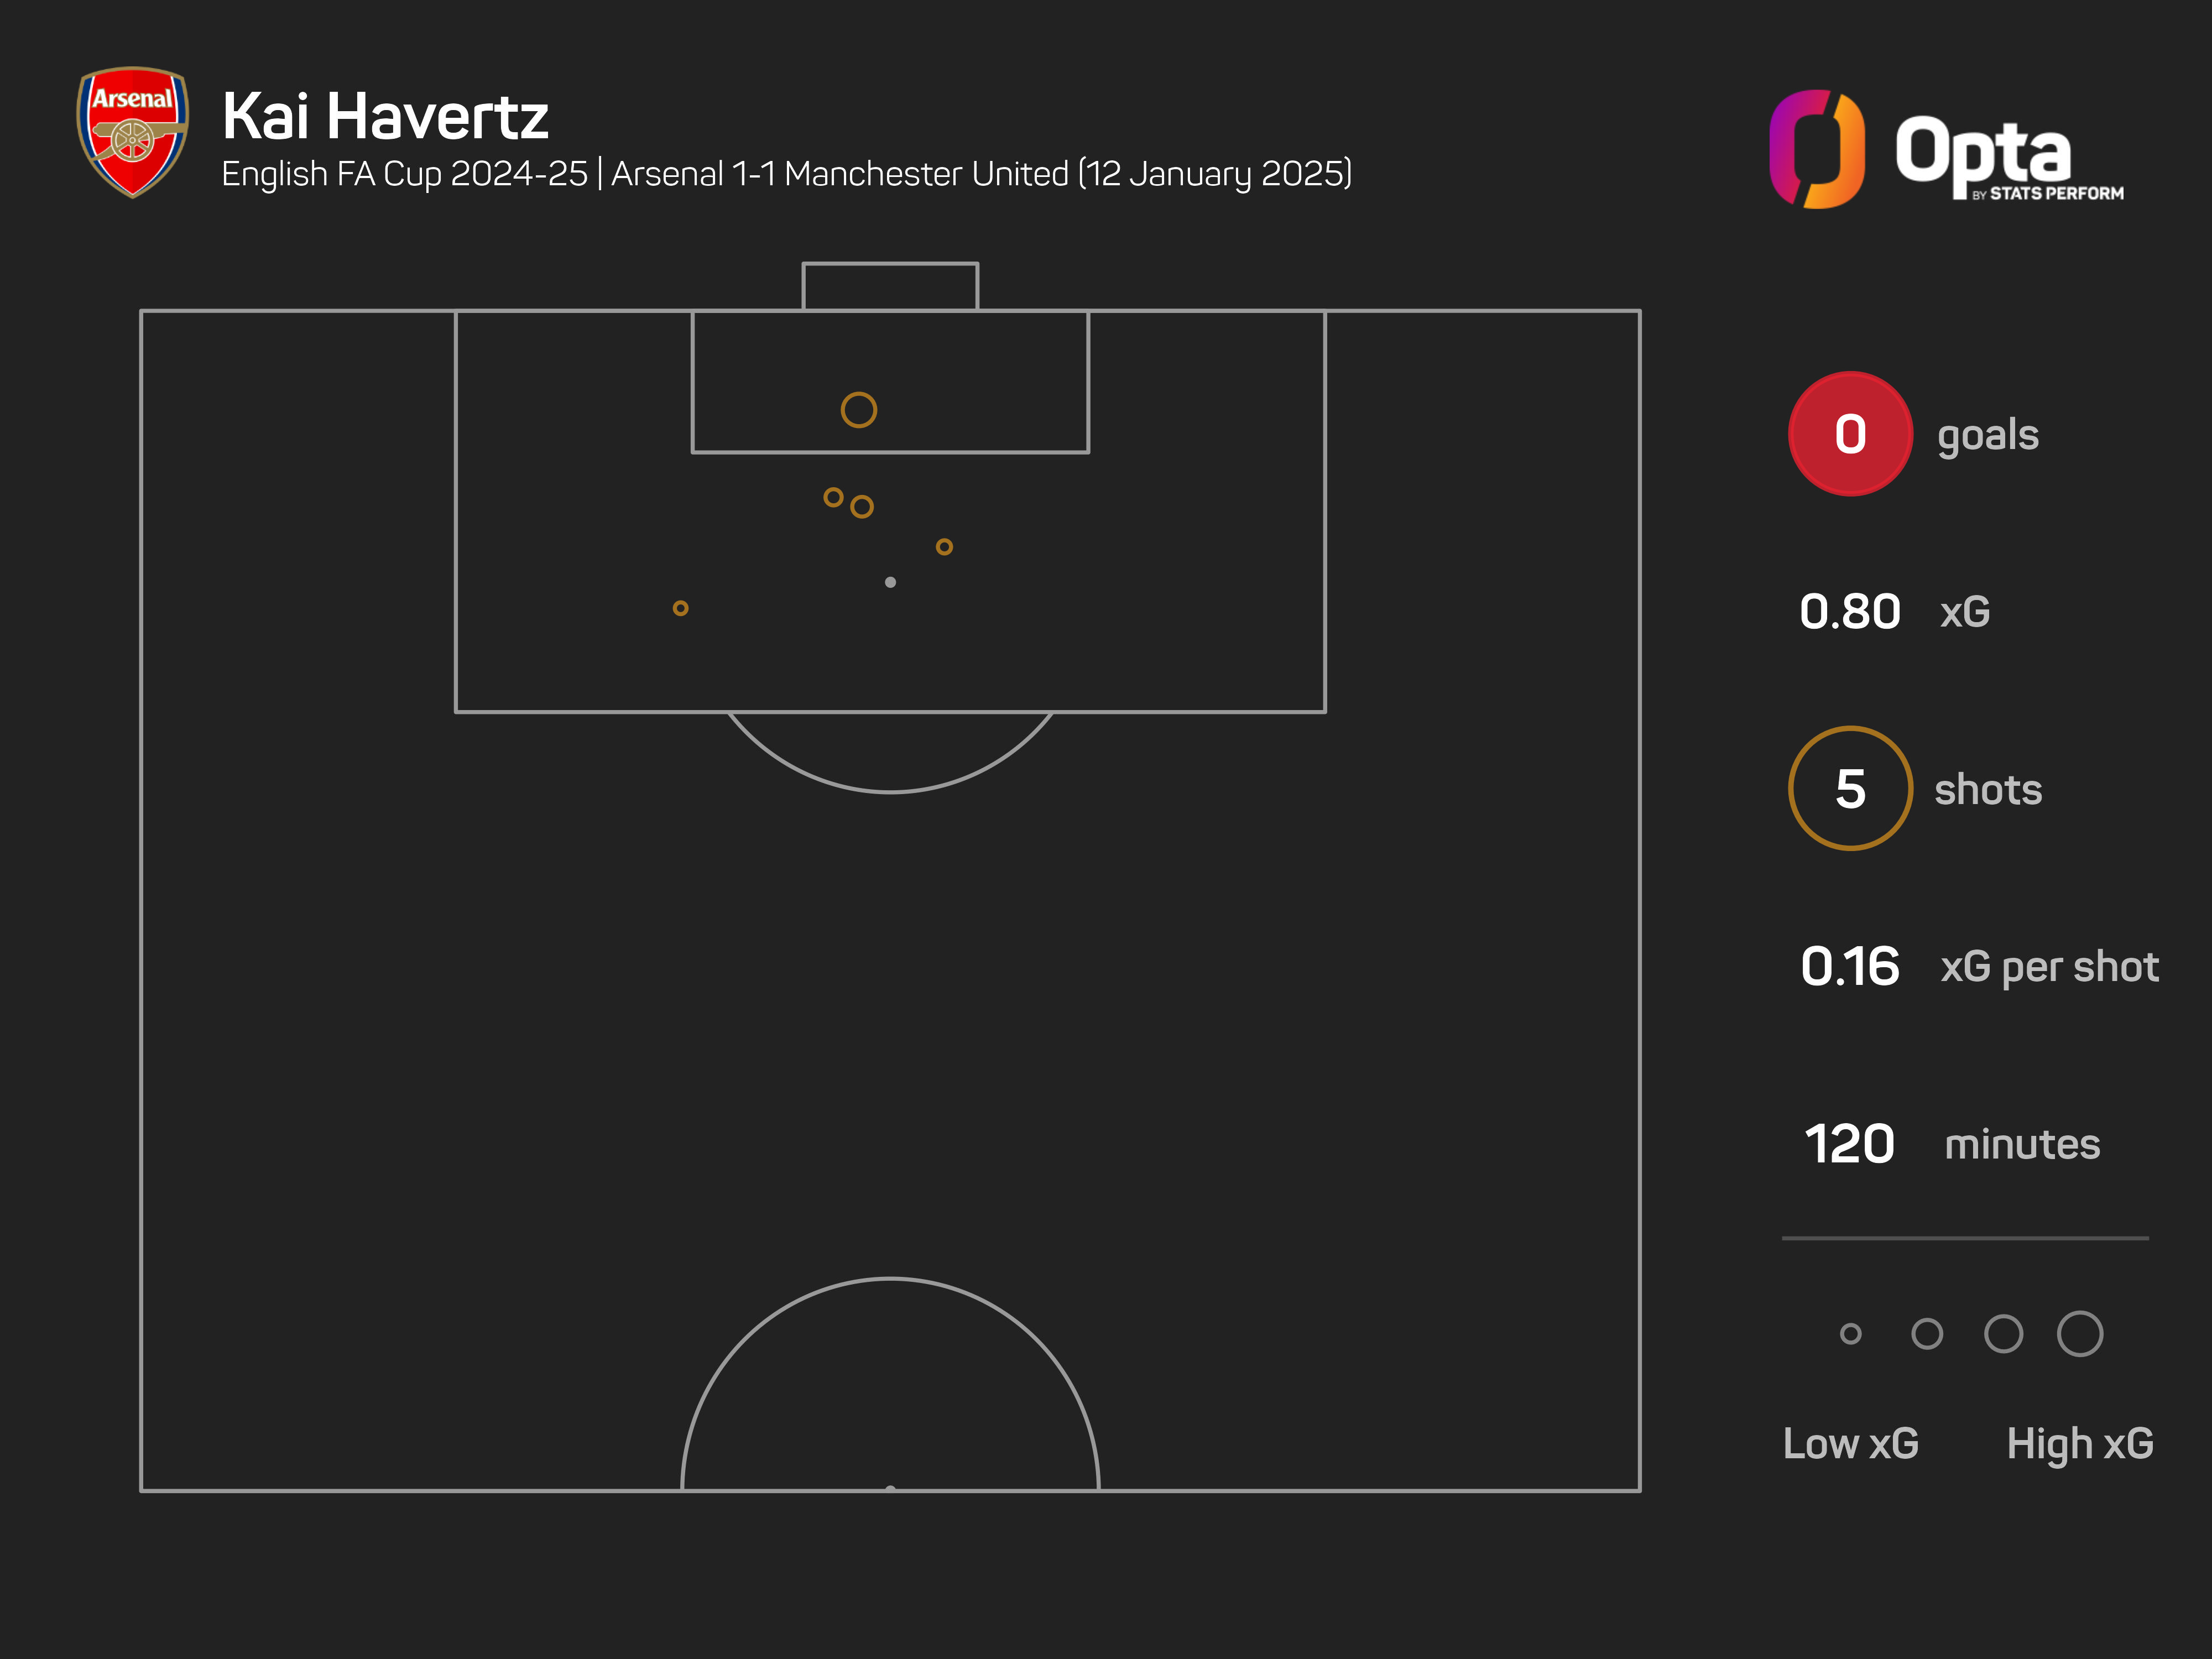Click the 0.16 xG per shot value
This screenshot has height=1659, width=2212.
point(1850,967)
